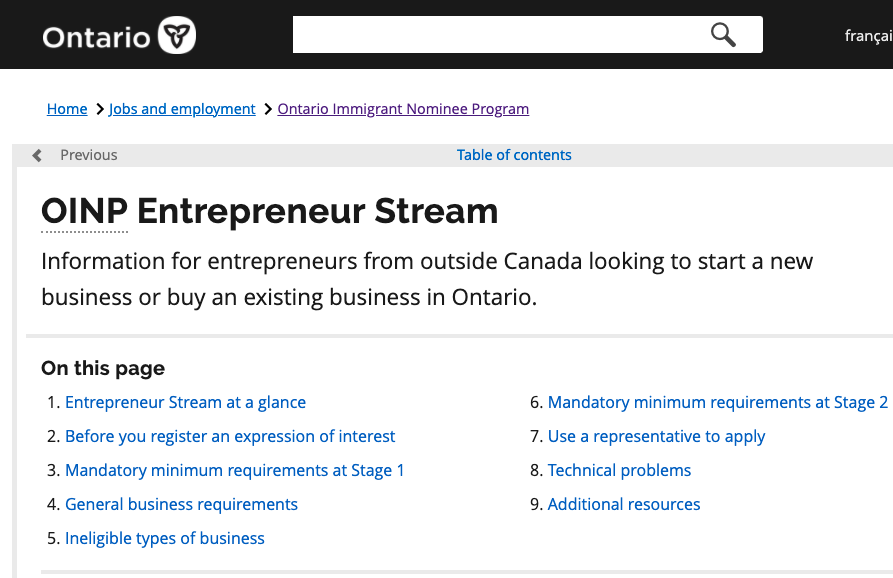893x578 pixels.
Task: Open Use a representative to apply
Action: [656, 436]
